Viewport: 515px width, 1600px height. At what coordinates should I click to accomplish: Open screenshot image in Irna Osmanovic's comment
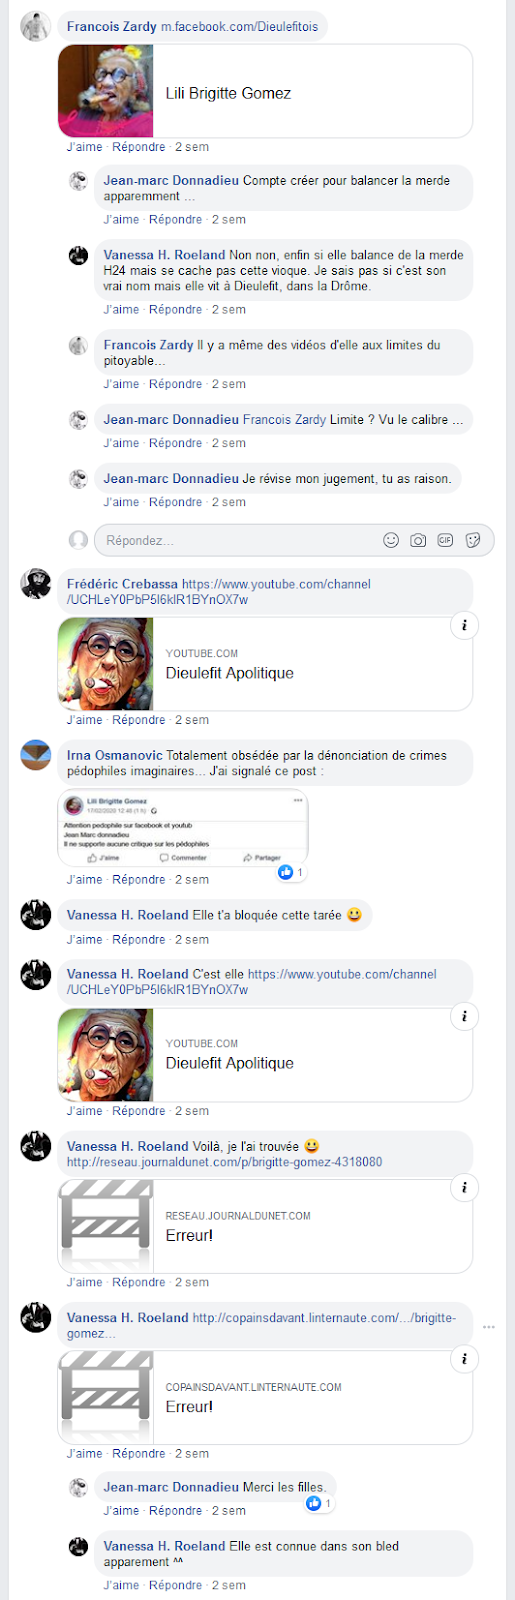pos(183,828)
